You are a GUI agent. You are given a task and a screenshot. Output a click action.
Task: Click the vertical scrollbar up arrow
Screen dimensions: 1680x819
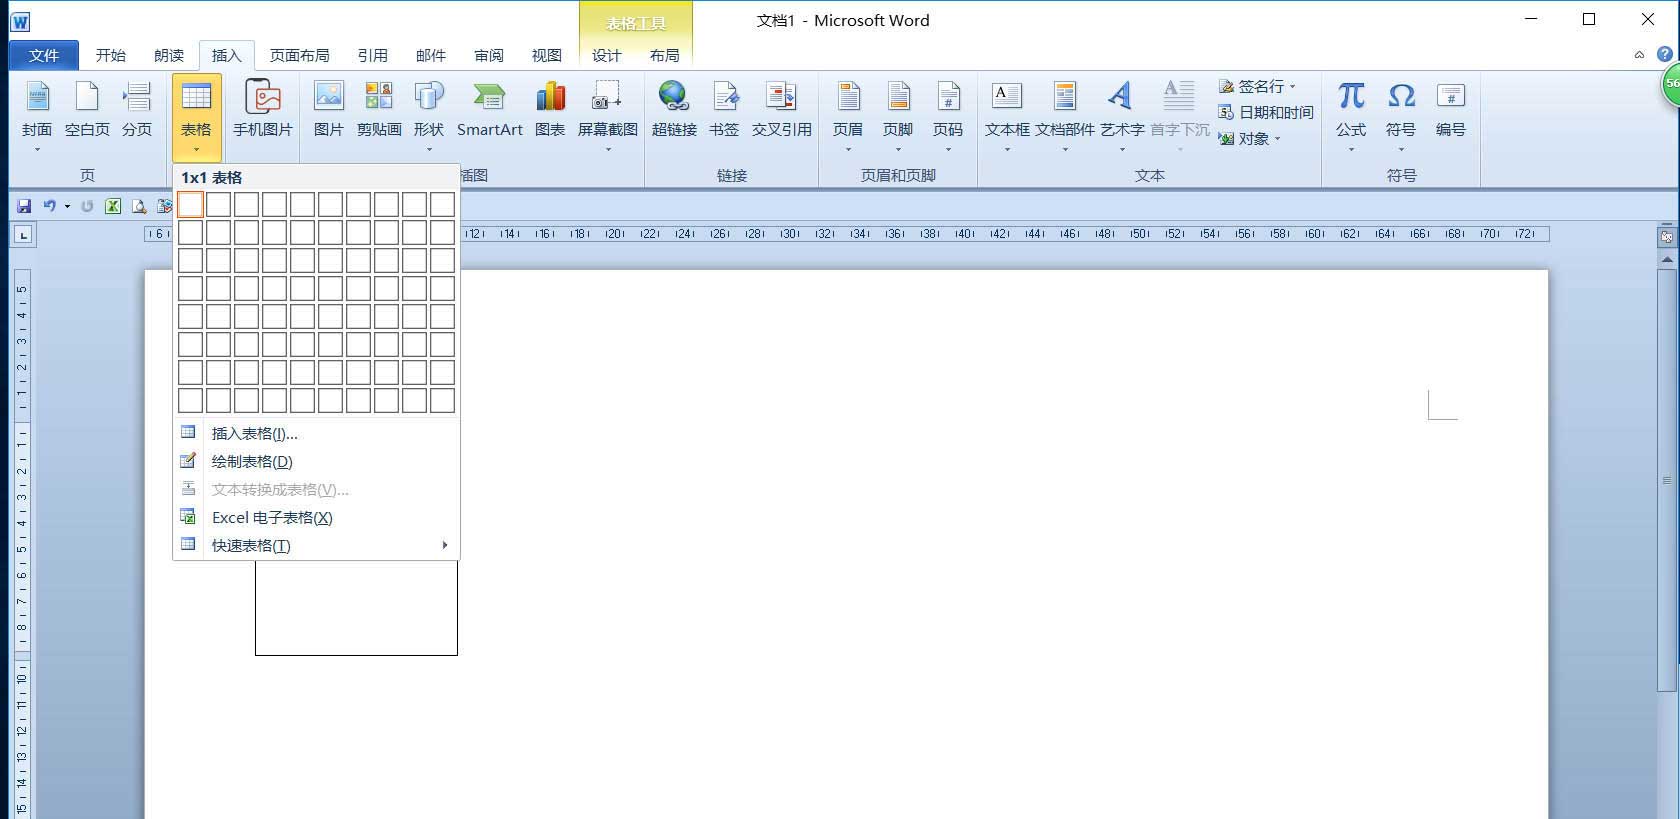[1666, 260]
